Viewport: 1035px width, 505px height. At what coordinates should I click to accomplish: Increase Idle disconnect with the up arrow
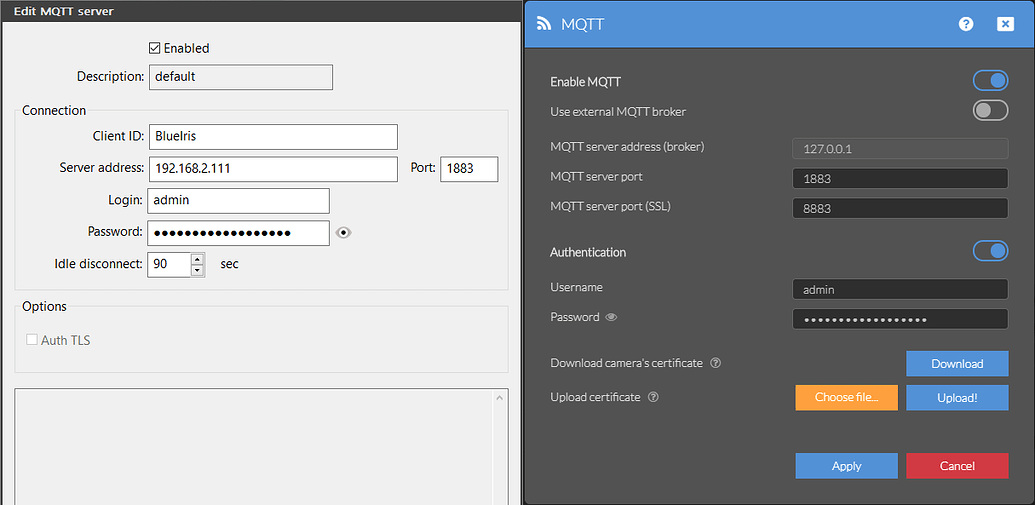(197, 259)
